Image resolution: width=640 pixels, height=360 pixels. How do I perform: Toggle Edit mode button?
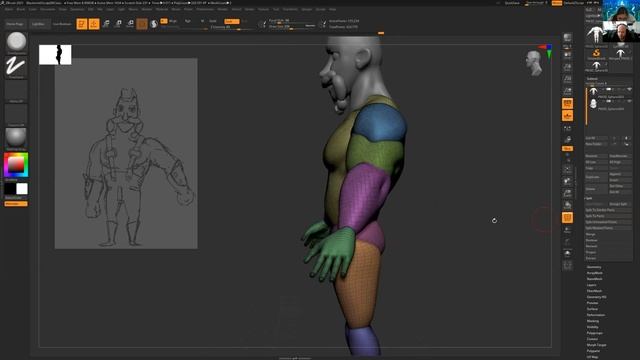pyautogui.click(x=82, y=24)
